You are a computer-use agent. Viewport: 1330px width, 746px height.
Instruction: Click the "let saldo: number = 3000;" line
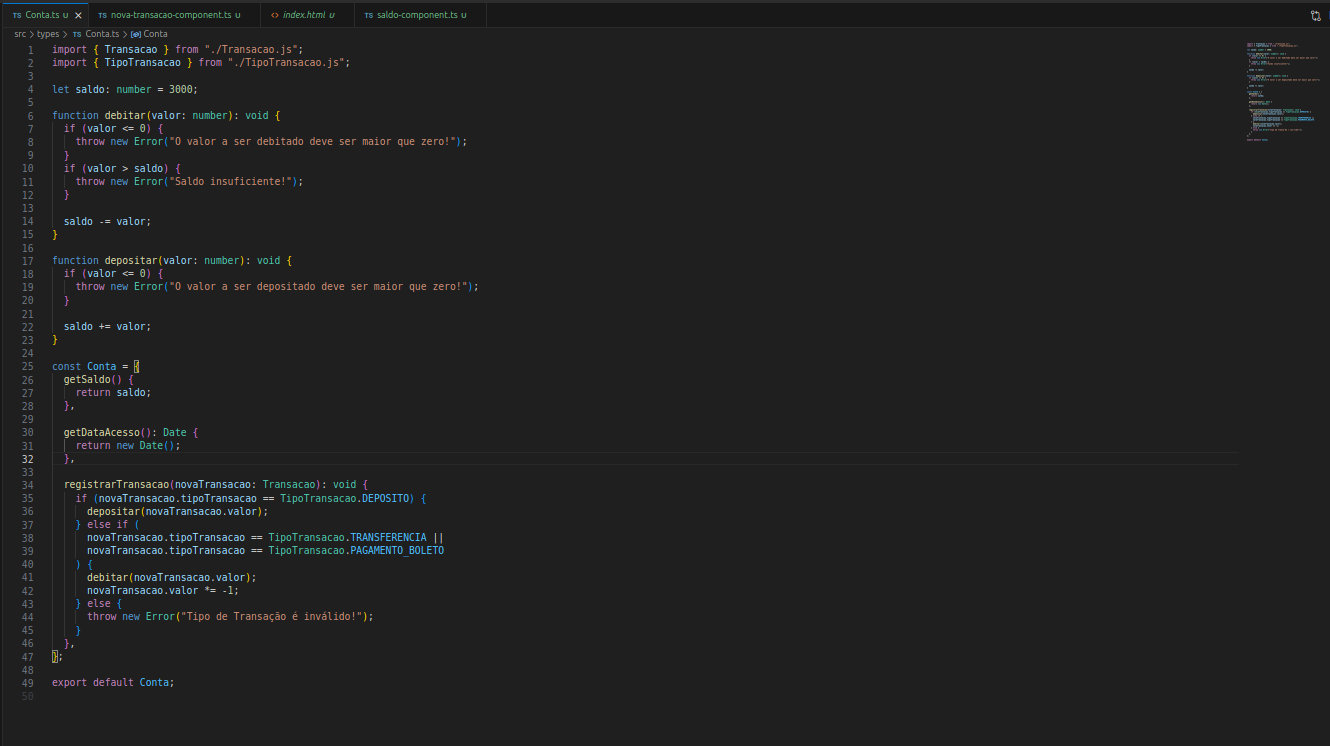pyautogui.click(x=125, y=89)
